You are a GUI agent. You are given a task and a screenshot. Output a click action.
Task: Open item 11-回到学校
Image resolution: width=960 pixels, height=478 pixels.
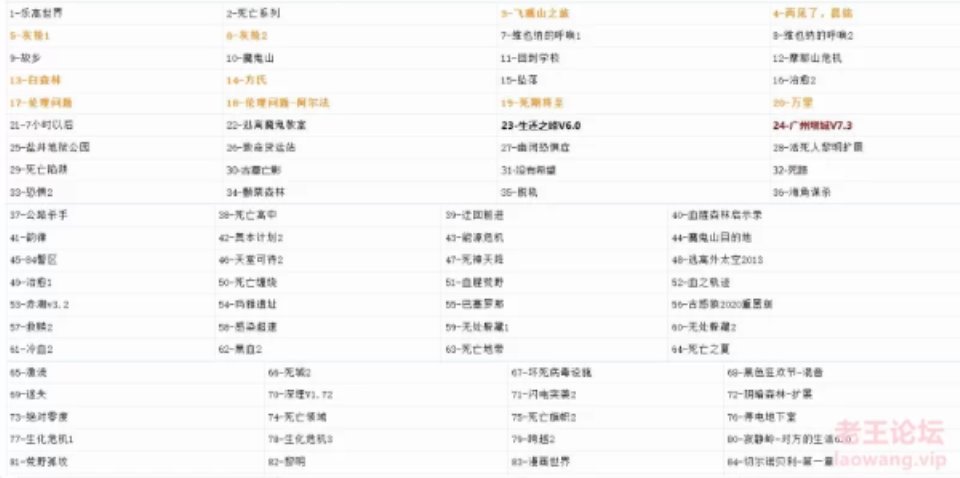click(530, 58)
